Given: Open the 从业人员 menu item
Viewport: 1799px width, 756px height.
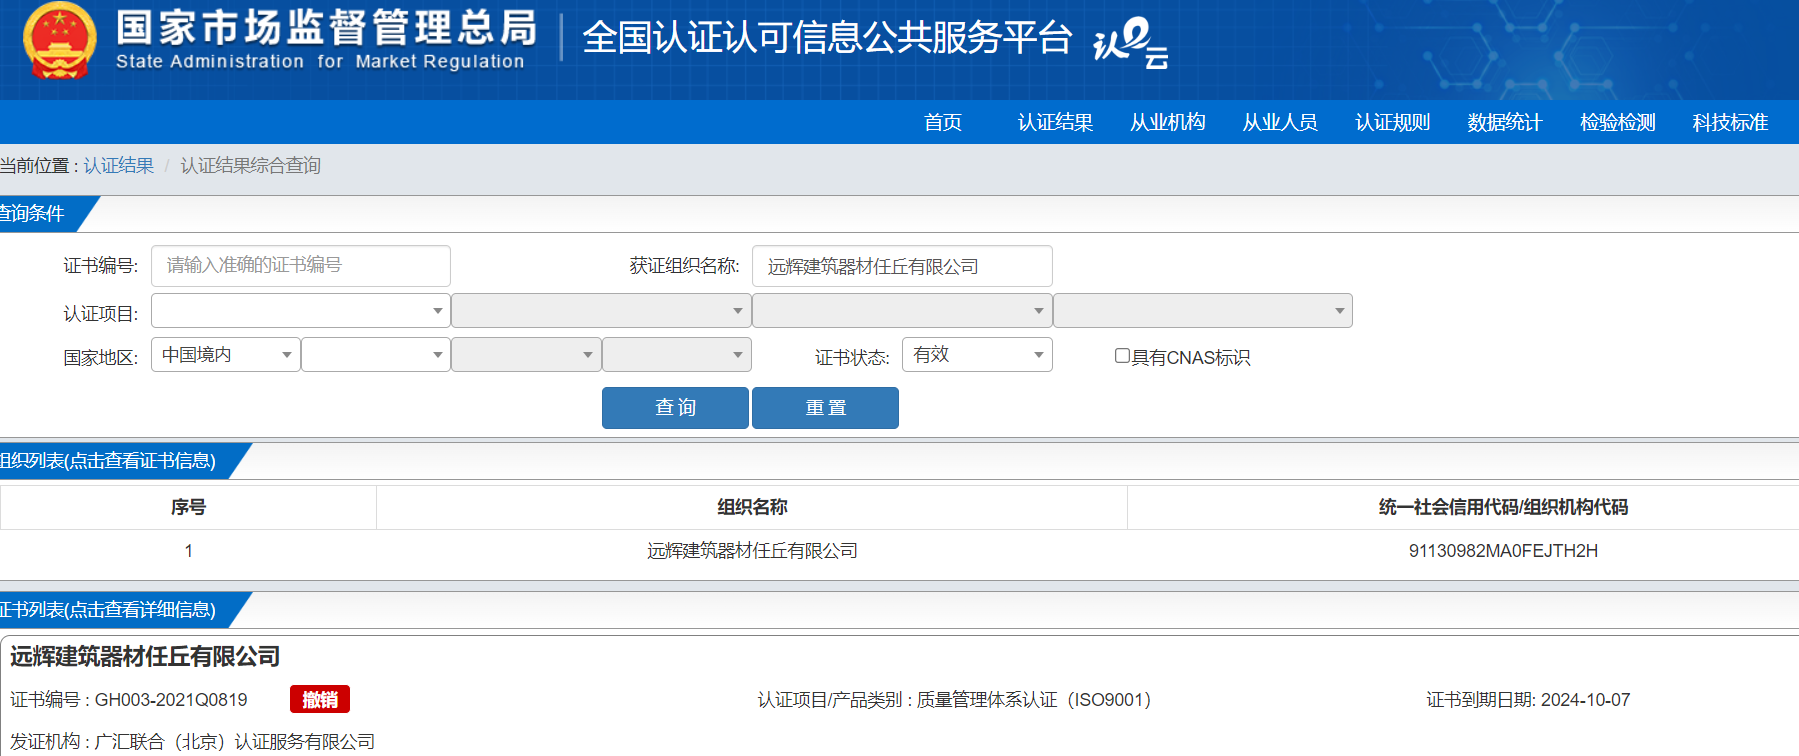Looking at the screenshot, I should (1280, 122).
